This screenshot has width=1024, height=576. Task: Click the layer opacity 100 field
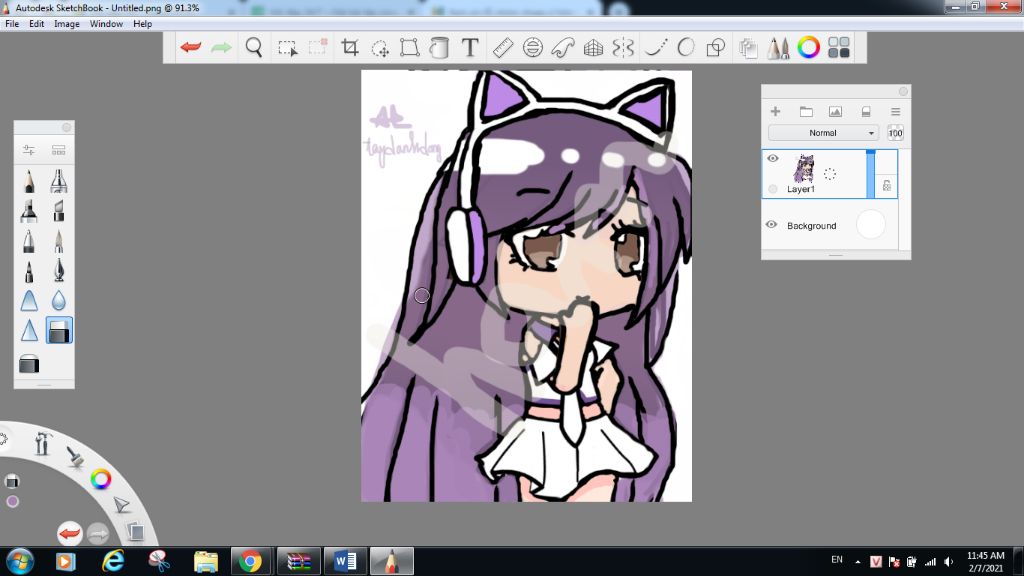coord(895,133)
